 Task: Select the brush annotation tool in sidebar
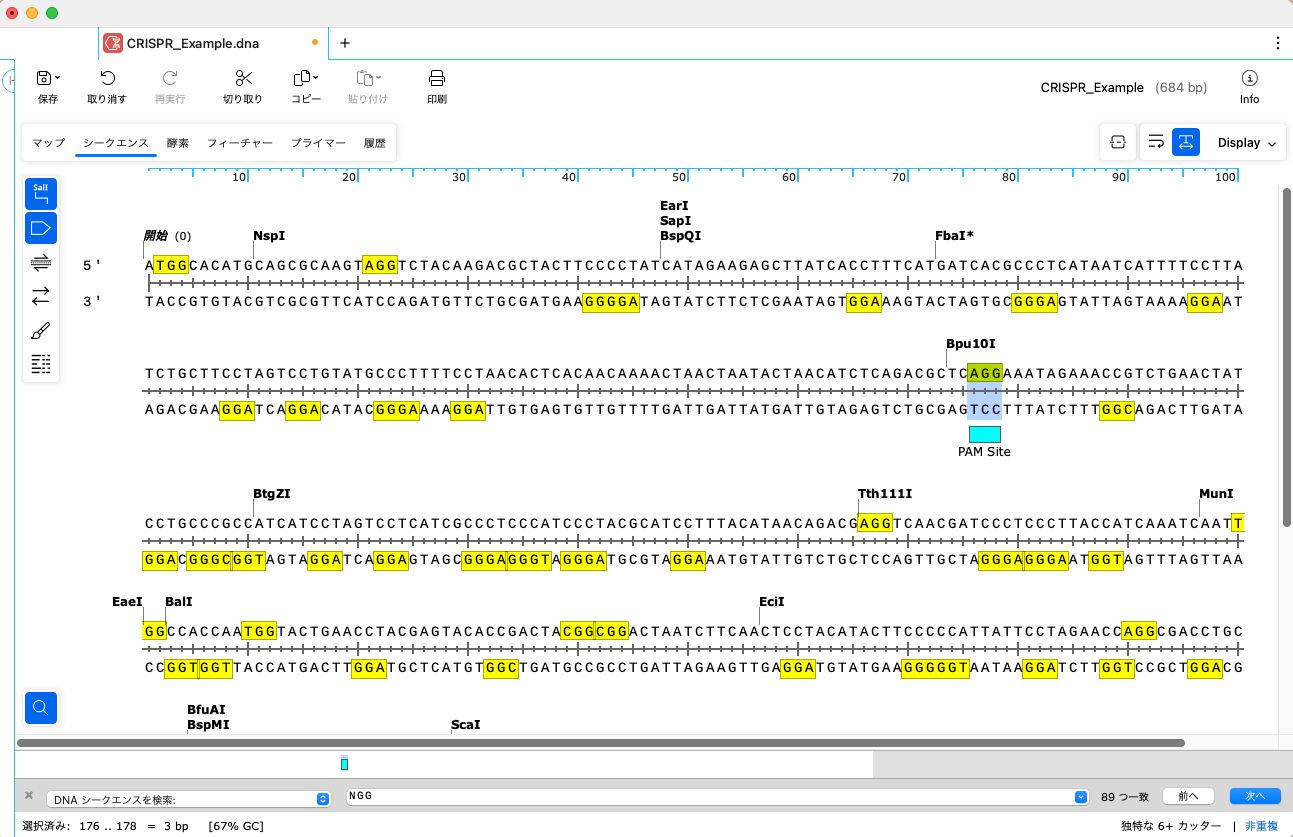[x=41, y=330]
